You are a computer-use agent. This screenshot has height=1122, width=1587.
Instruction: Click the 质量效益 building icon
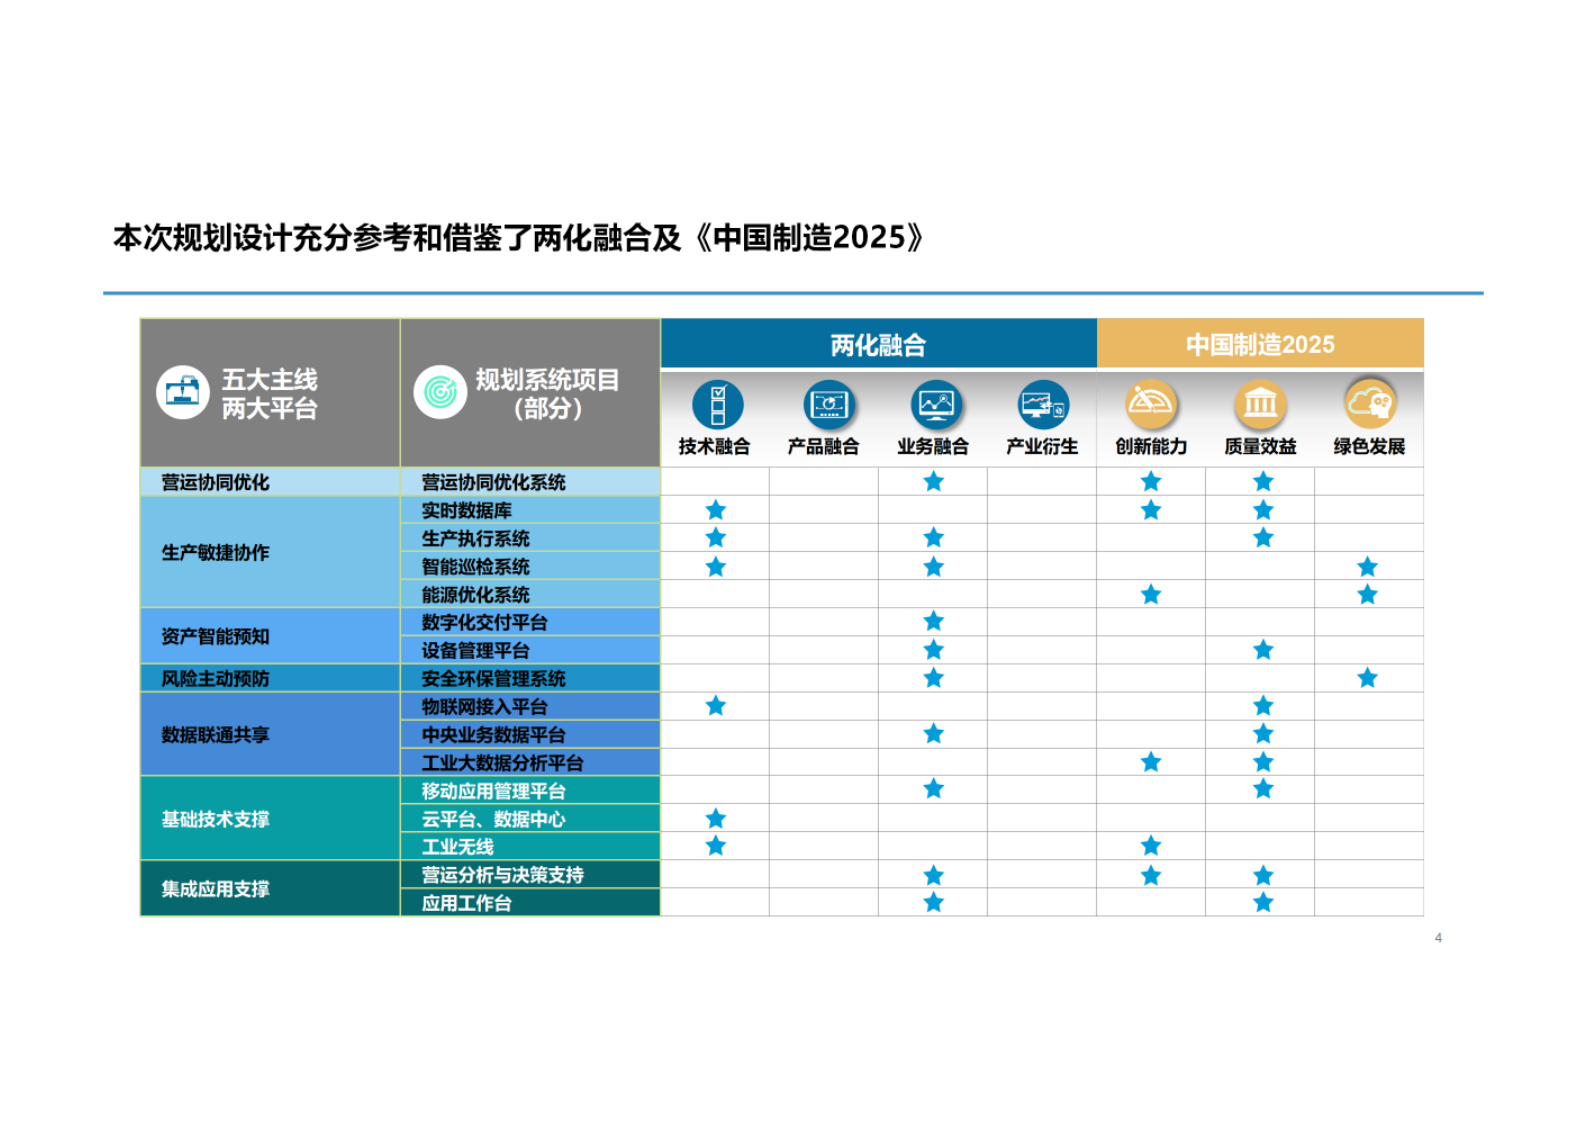click(x=1260, y=403)
